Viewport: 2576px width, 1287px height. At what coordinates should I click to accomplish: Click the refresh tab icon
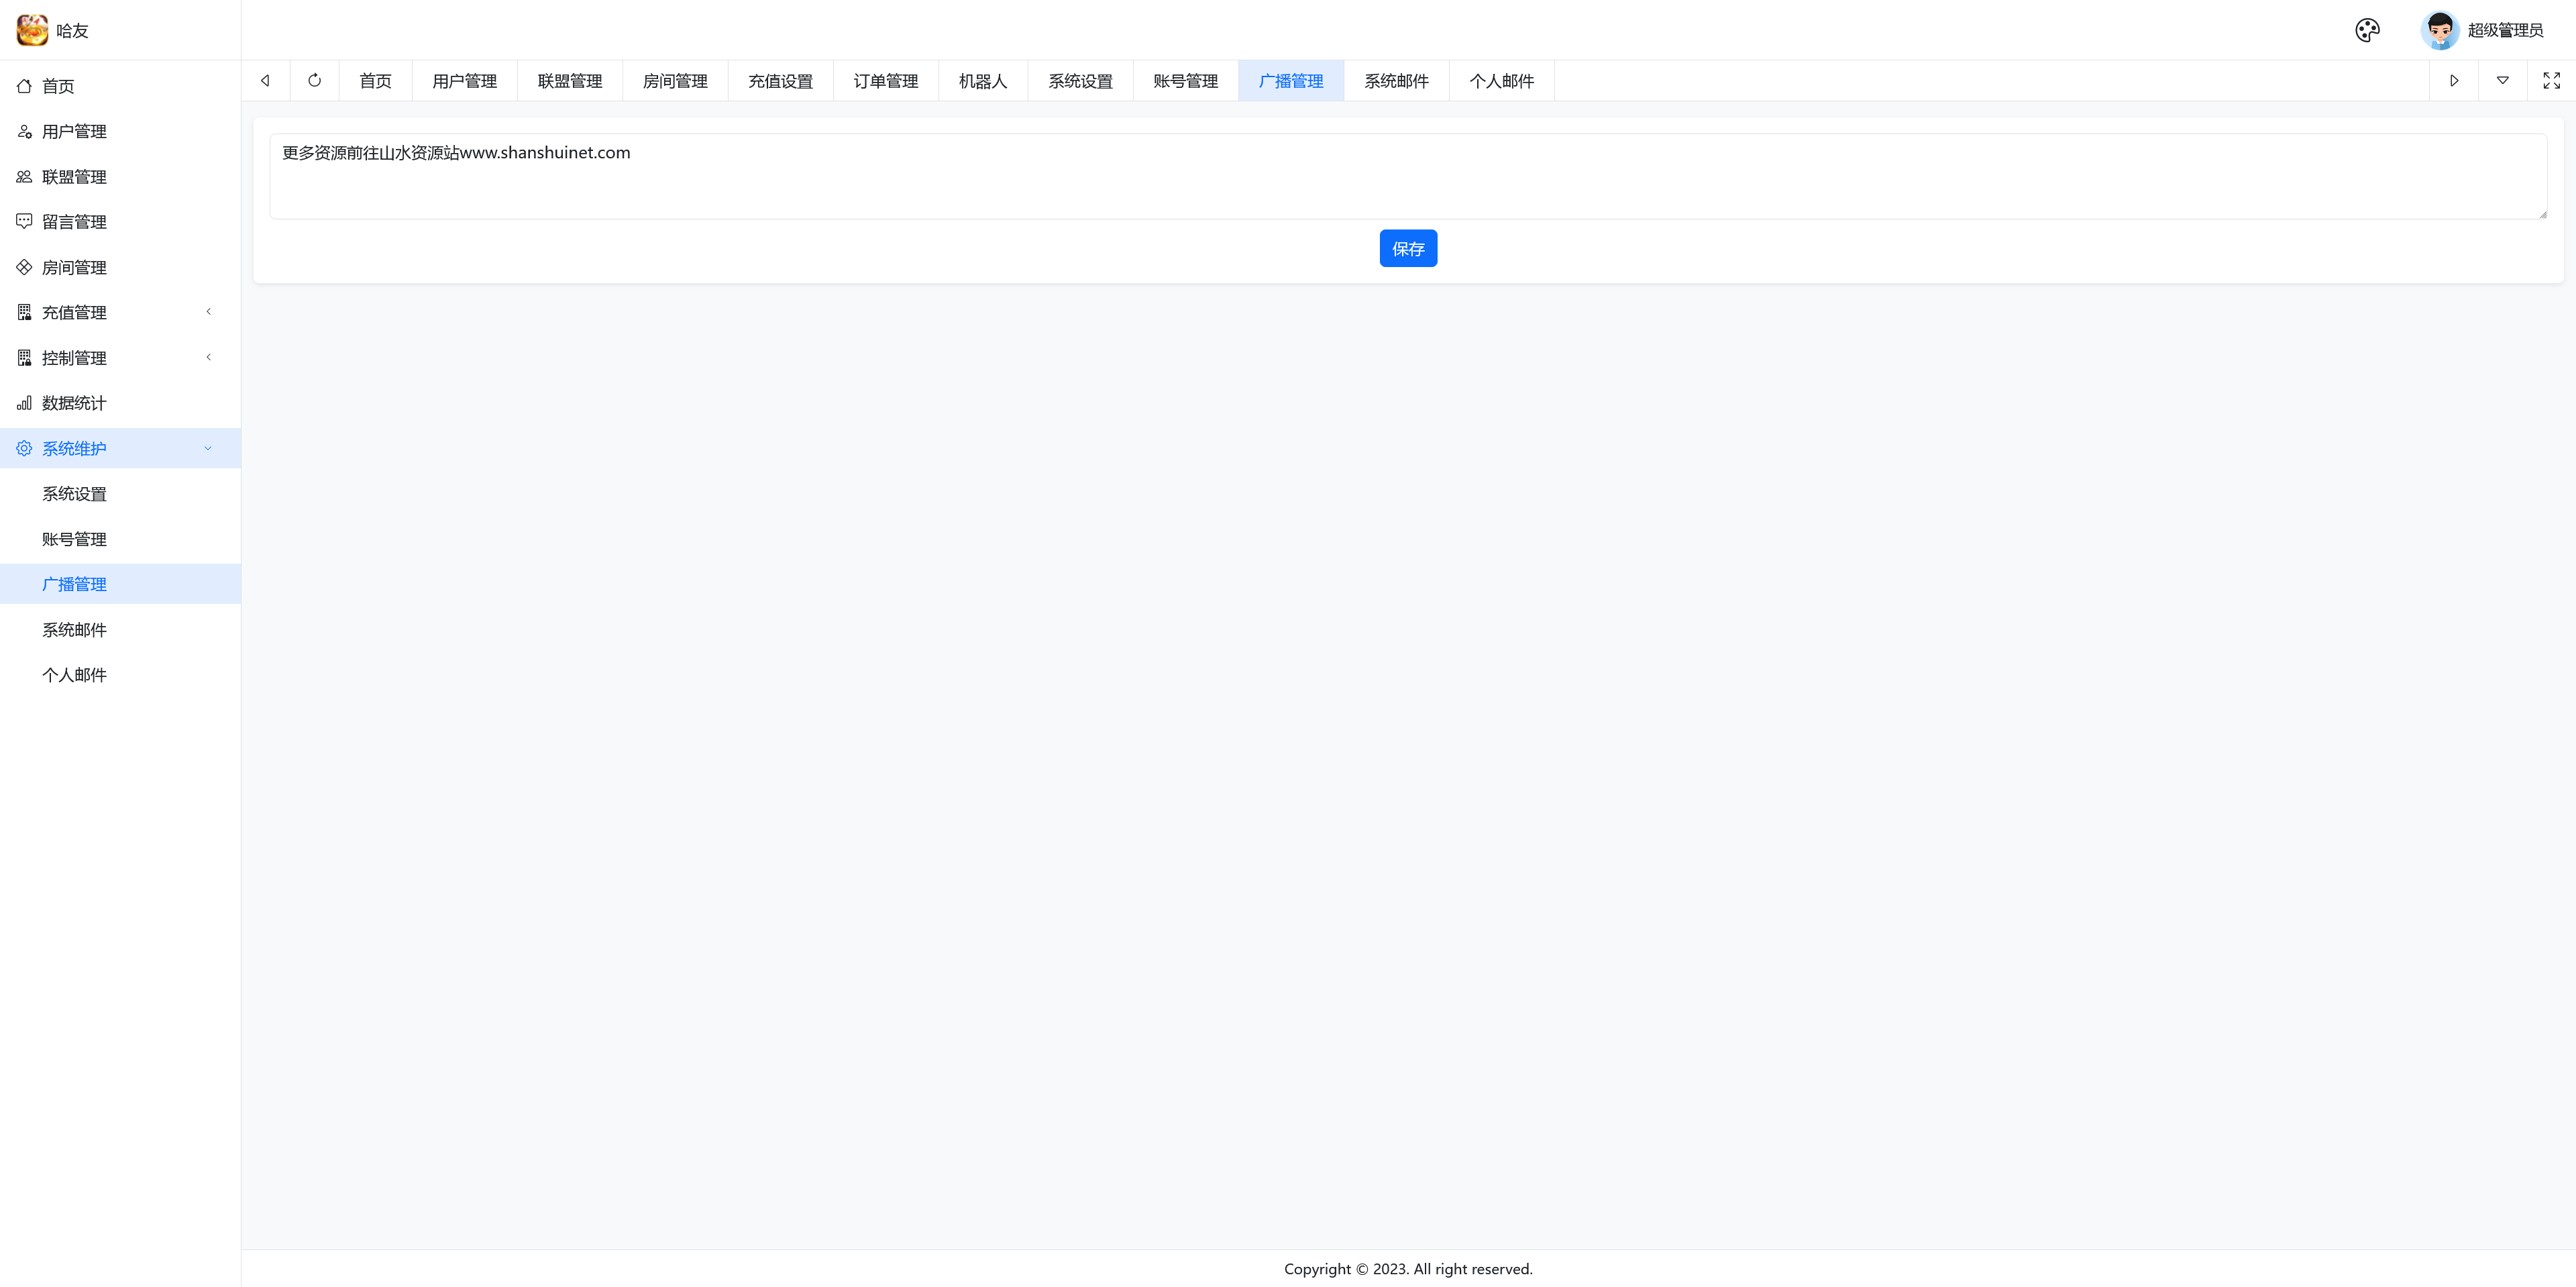(315, 81)
